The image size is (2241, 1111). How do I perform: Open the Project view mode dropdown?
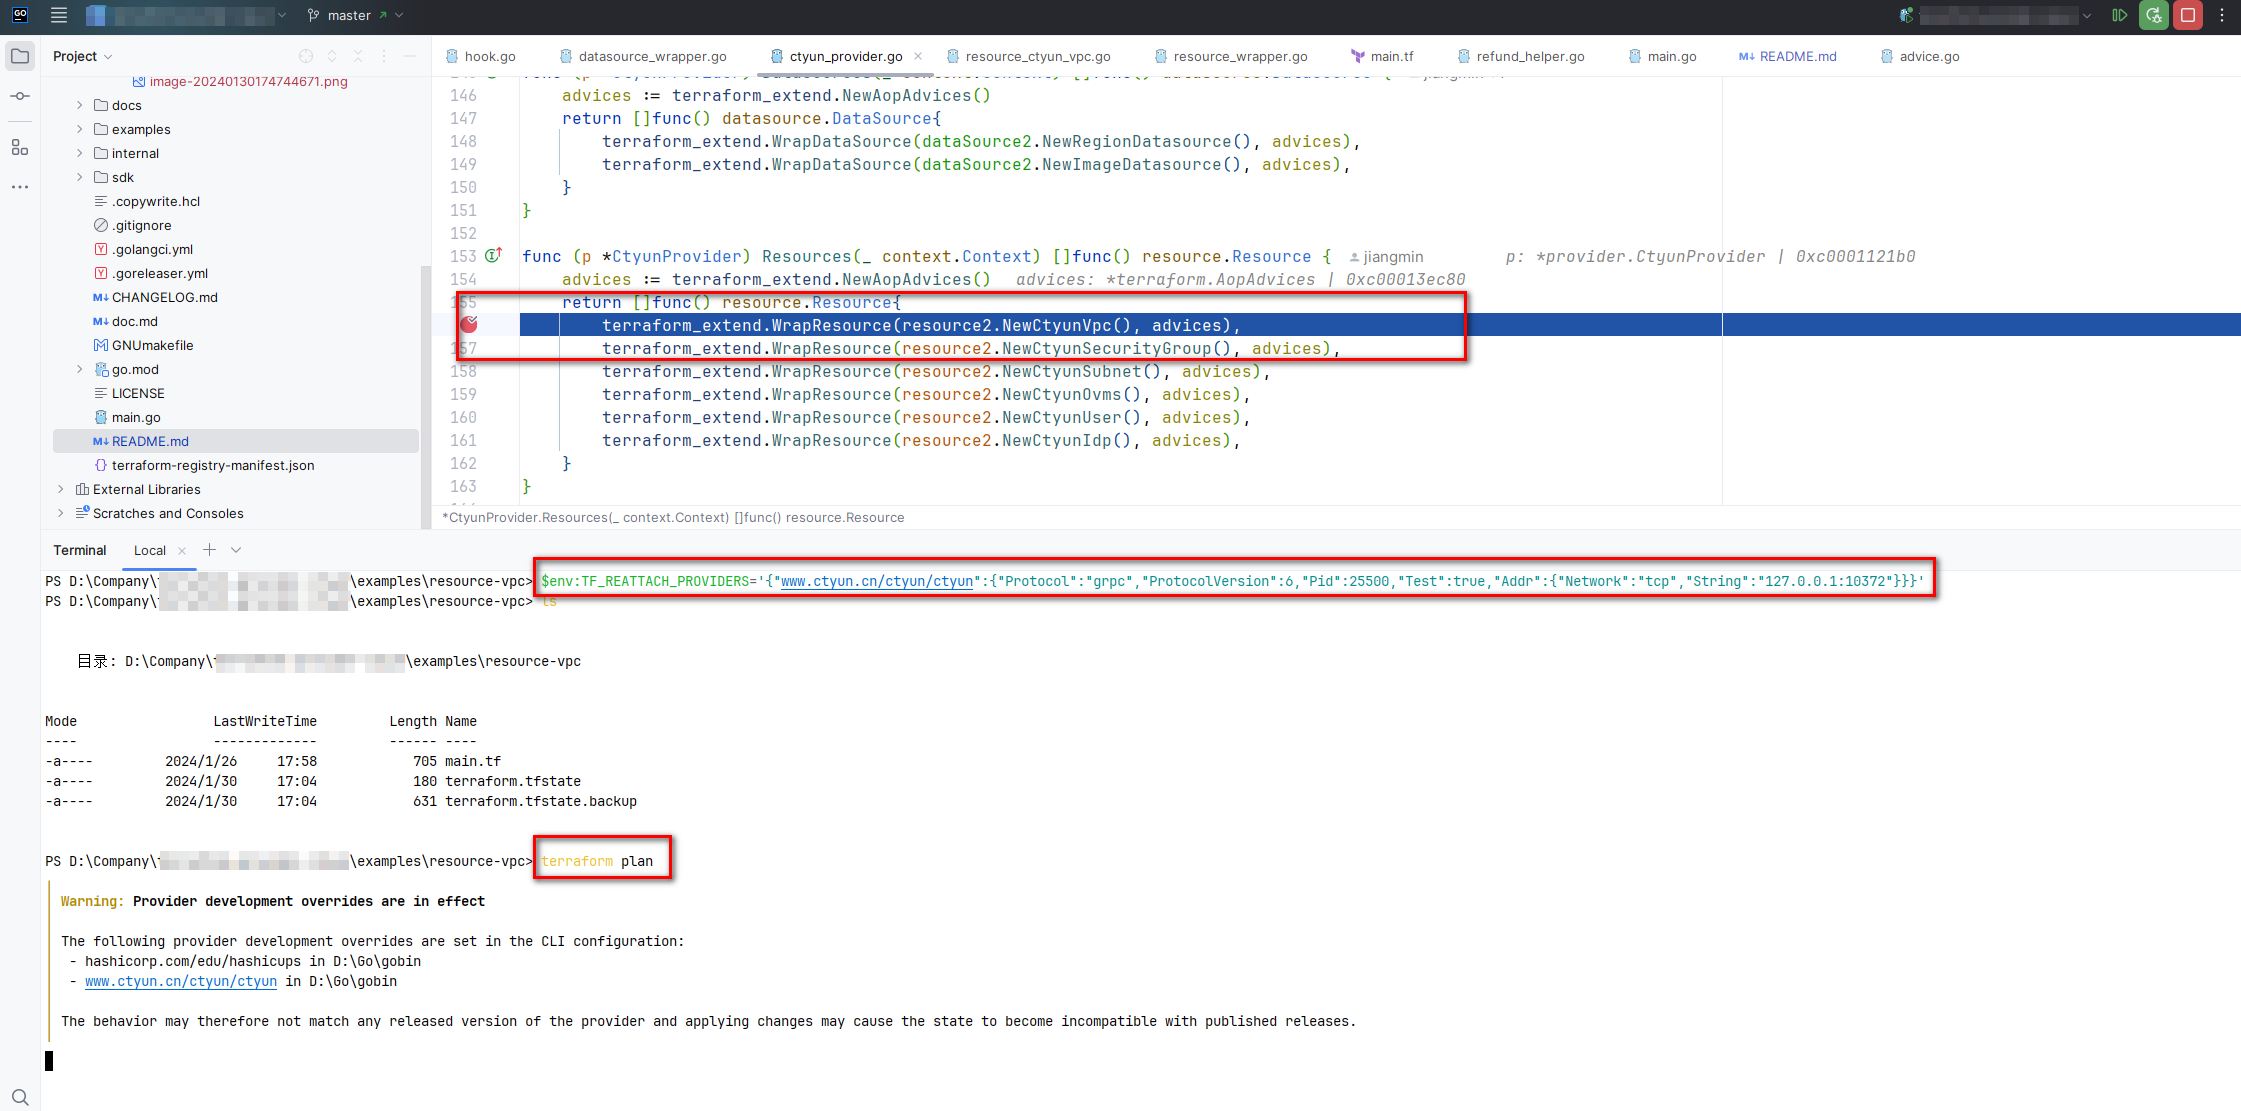coord(83,56)
